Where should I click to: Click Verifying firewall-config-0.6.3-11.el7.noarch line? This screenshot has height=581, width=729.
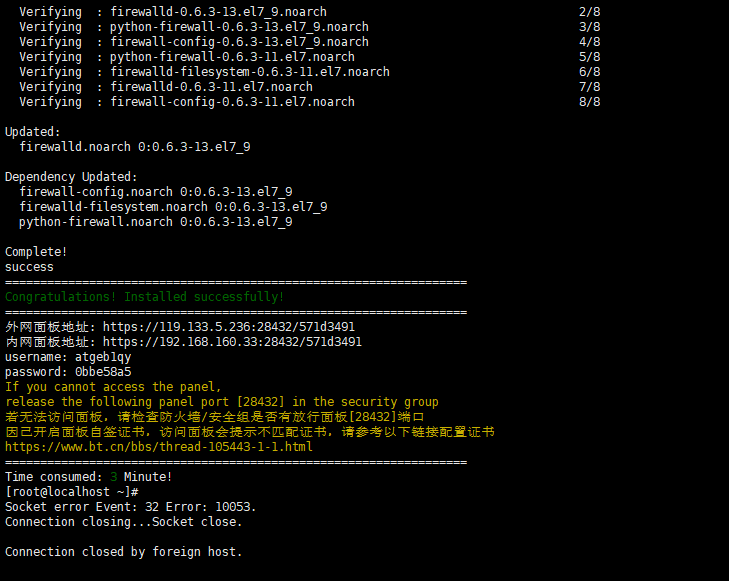pos(187,102)
